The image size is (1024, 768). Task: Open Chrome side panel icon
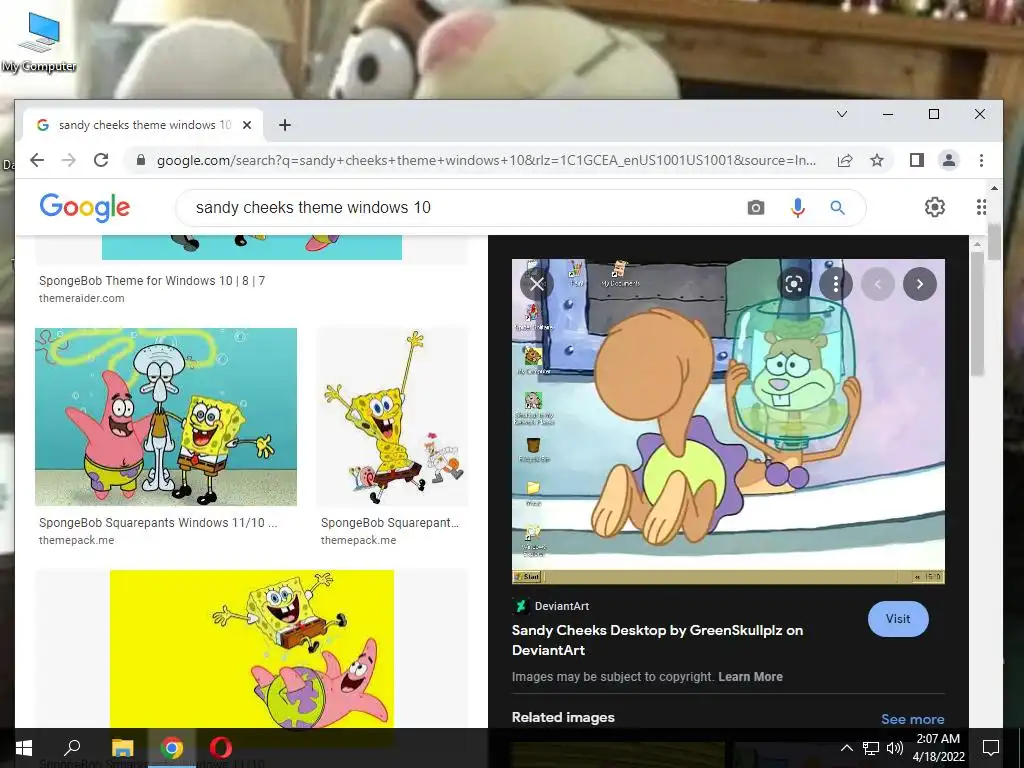pos(916,160)
